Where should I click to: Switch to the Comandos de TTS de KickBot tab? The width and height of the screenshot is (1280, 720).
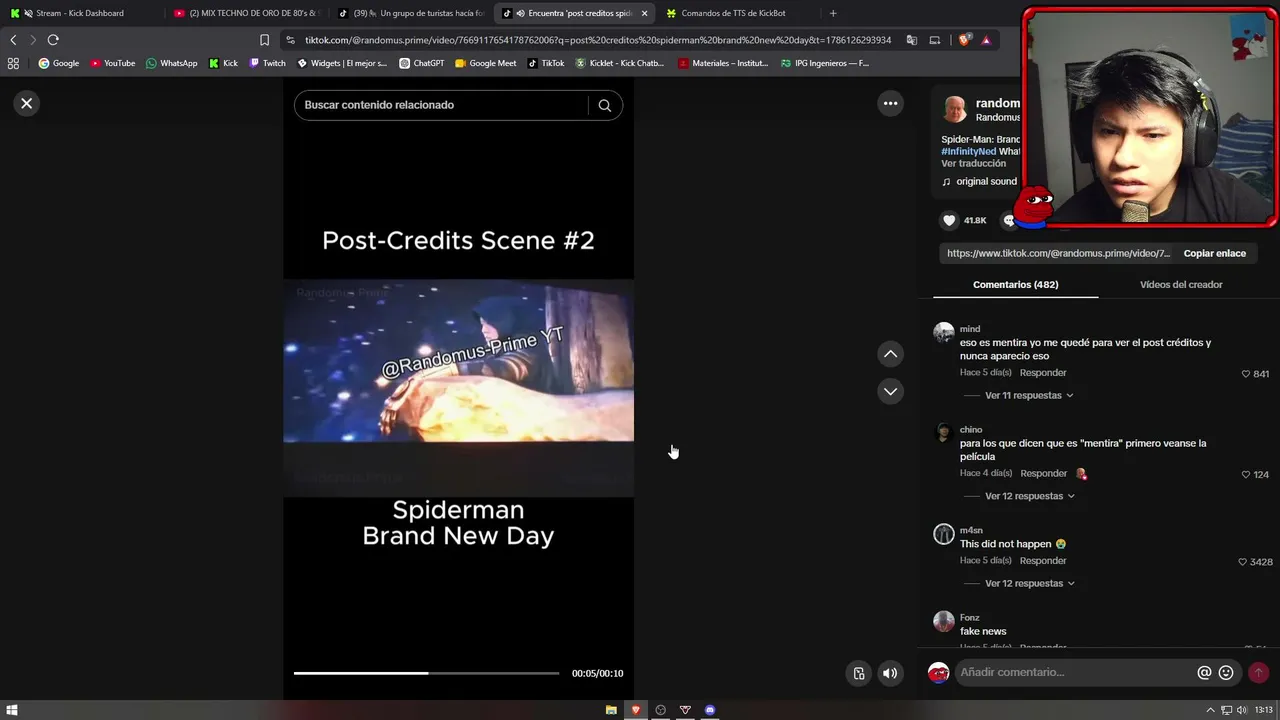(735, 13)
